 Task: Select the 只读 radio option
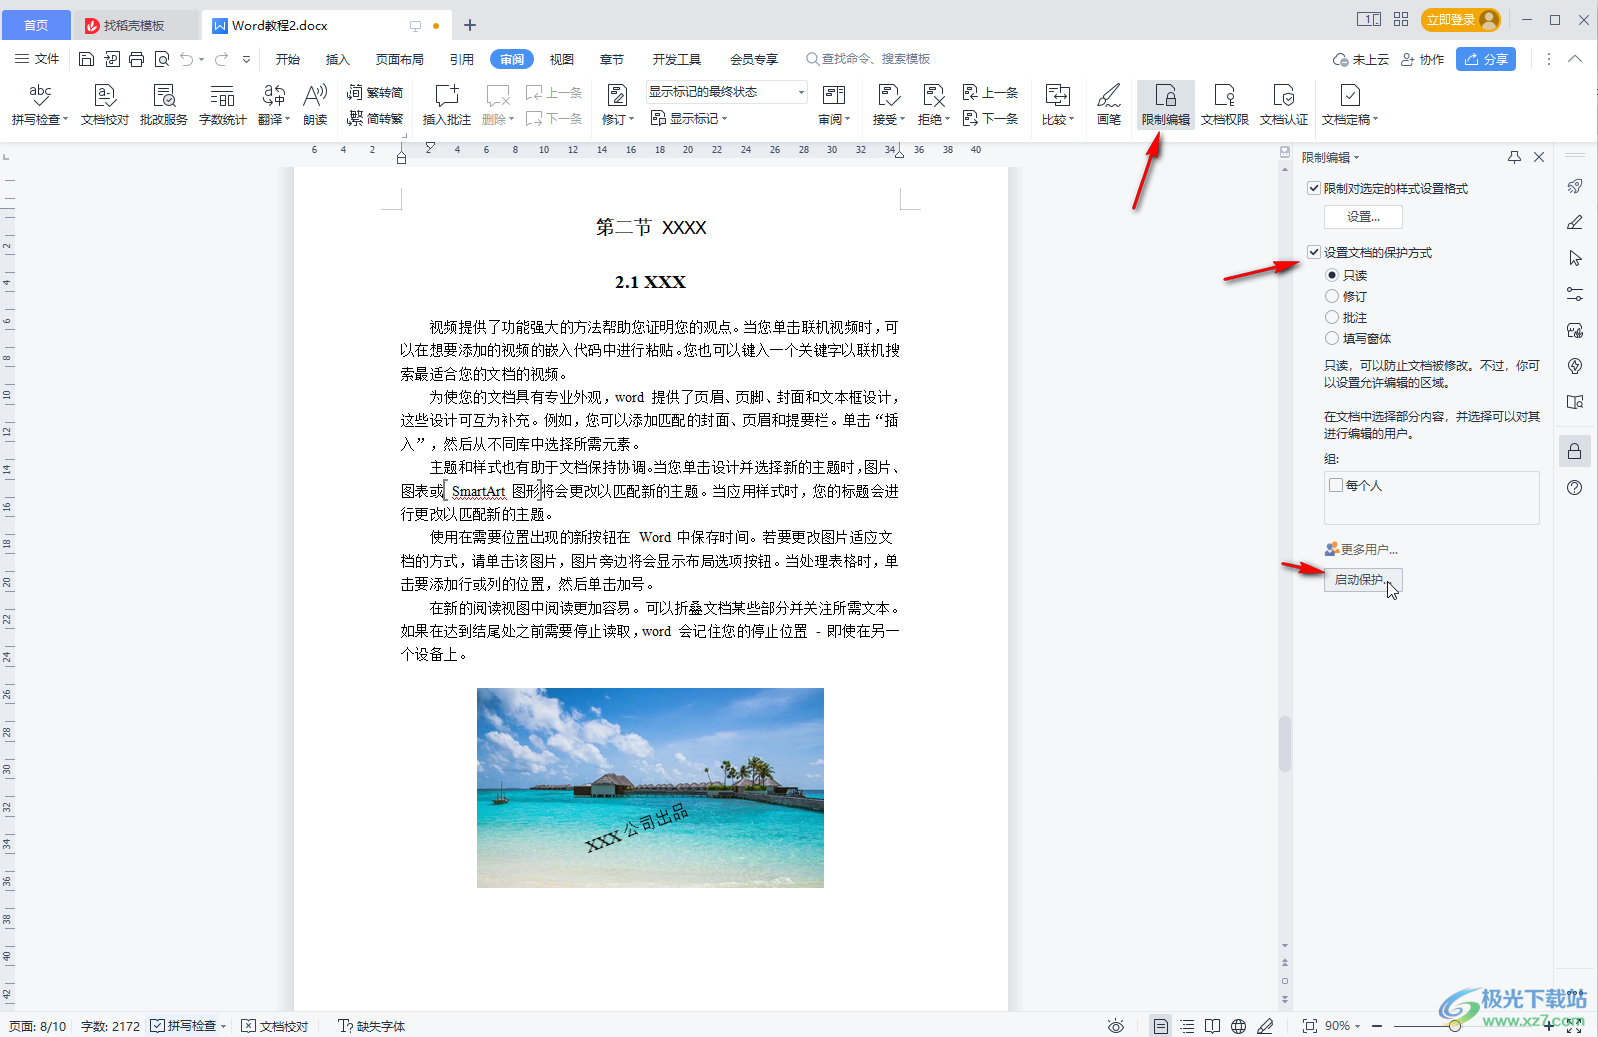[1332, 275]
